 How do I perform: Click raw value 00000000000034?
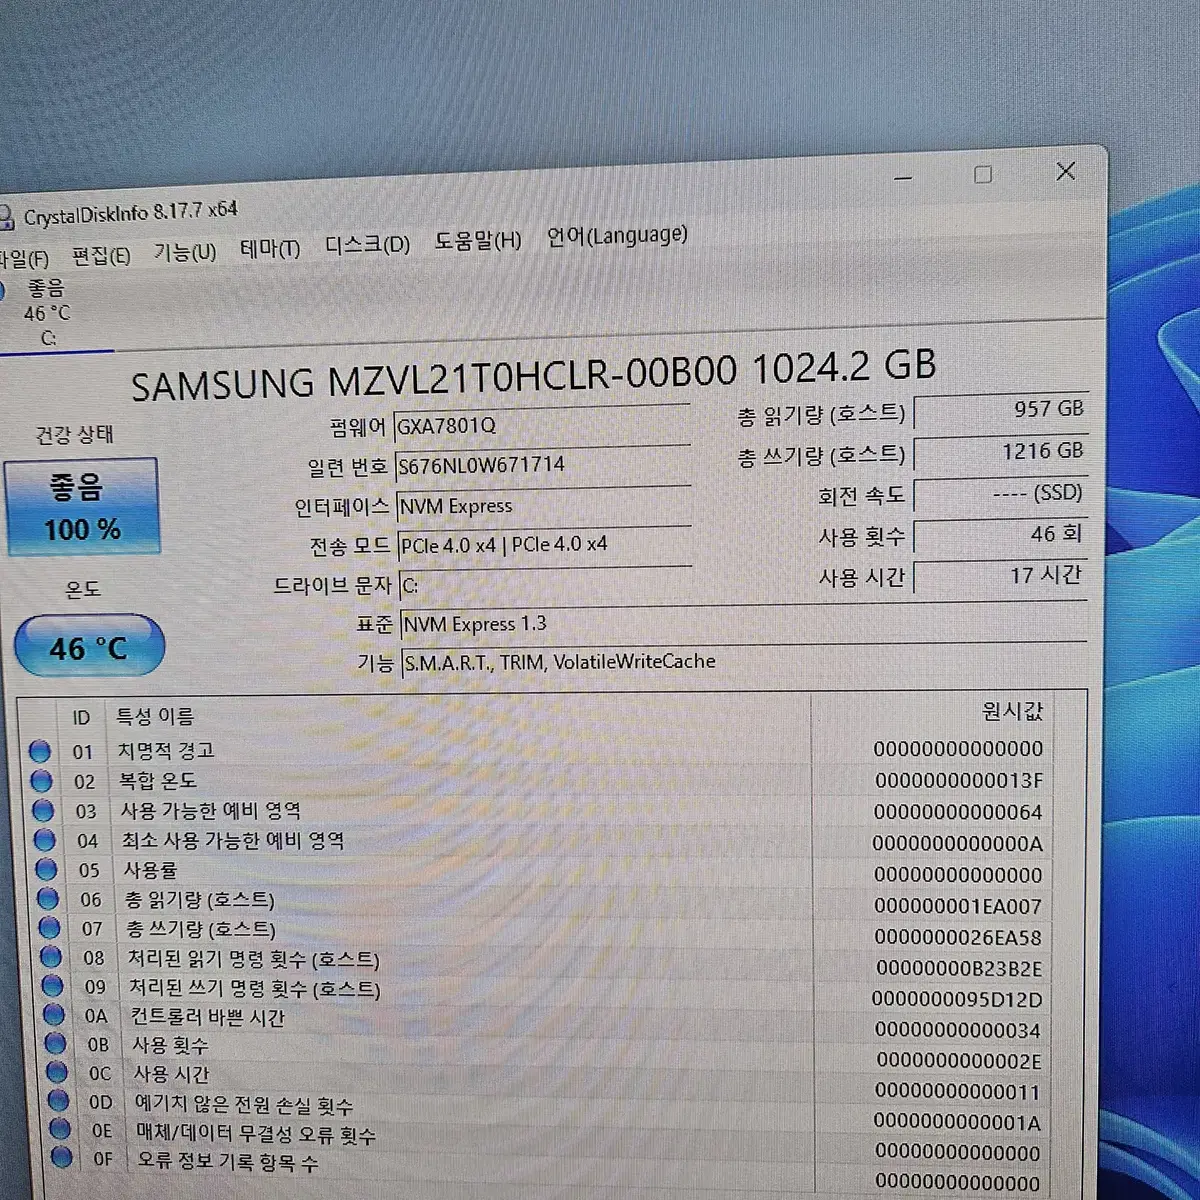pos(958,1030)
